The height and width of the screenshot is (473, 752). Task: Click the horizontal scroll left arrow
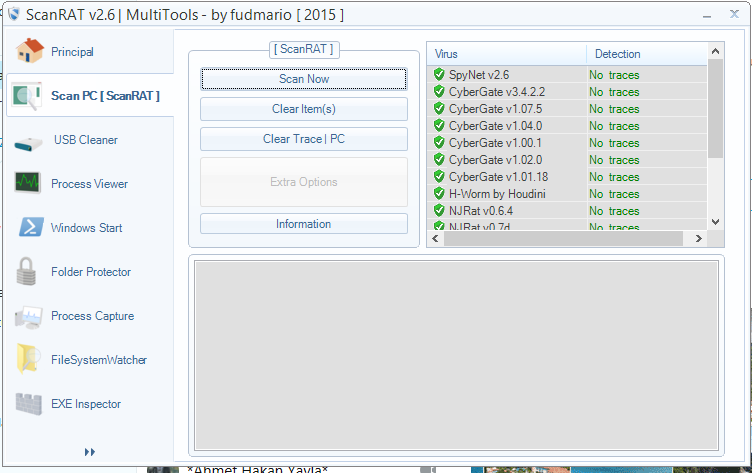pos(435,238)
